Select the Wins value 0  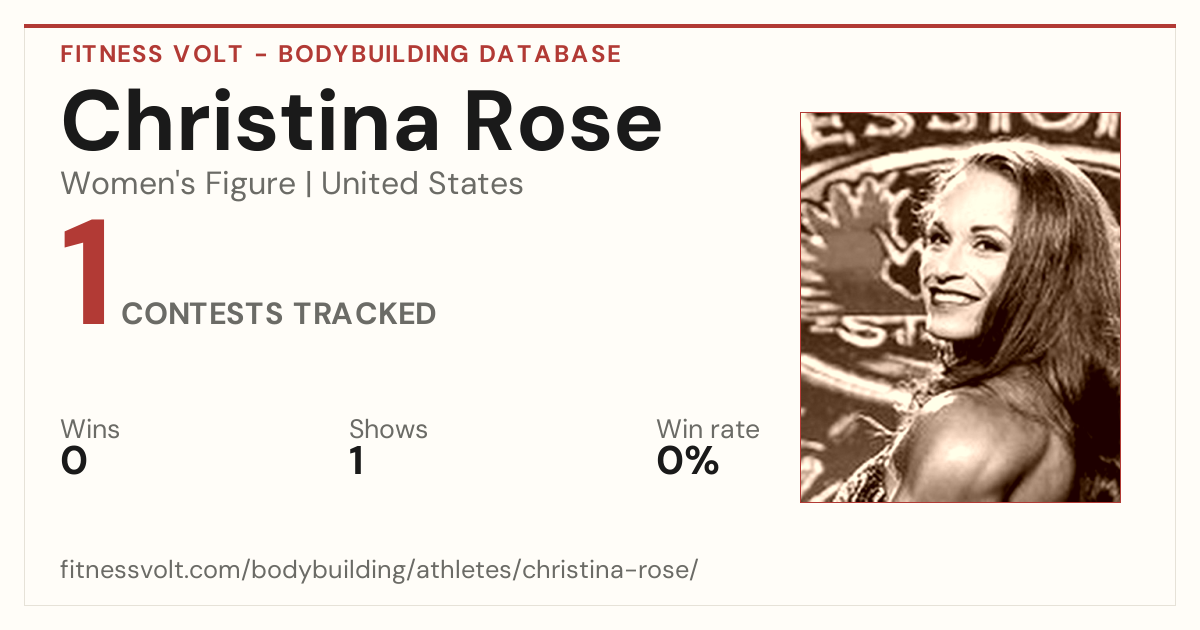click(x=74, y=461)
